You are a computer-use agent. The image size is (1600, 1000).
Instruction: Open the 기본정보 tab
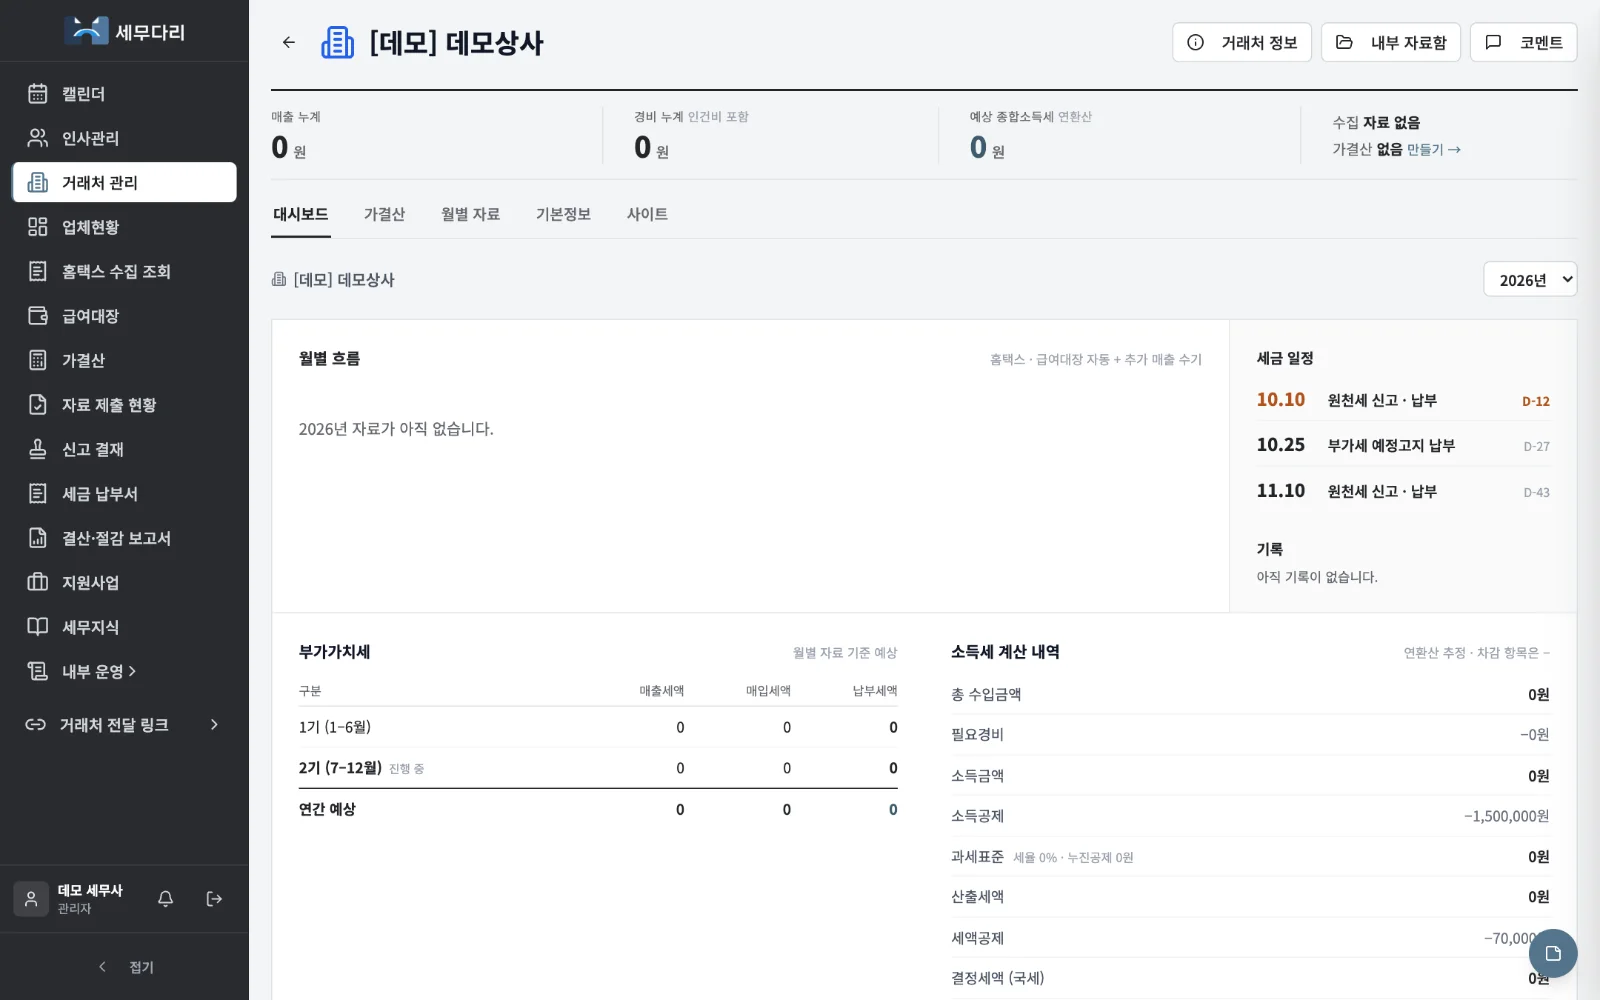pos(563,214)
